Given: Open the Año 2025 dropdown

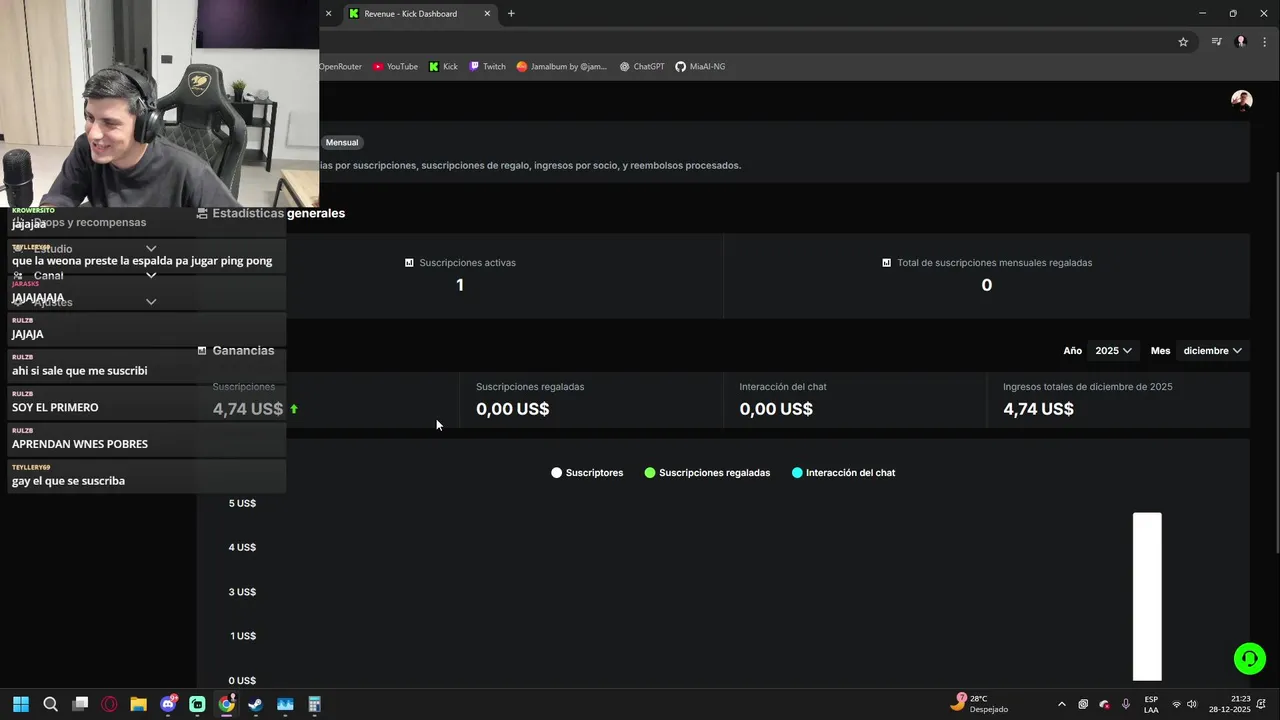Looking at the screenshot, I should point(1113,351).
